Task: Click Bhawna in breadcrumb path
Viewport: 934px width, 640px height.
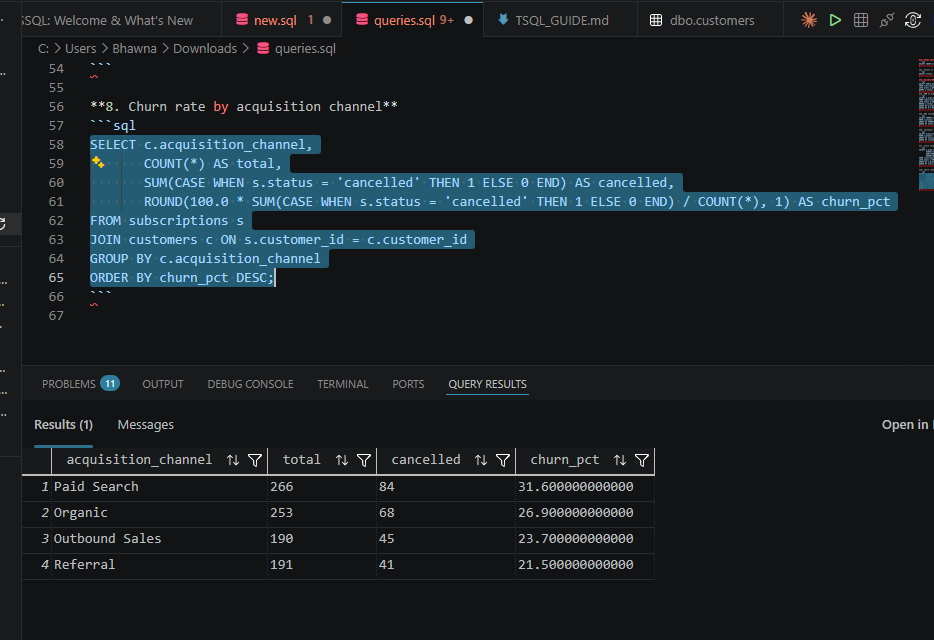Action: (x=134, y=49)
